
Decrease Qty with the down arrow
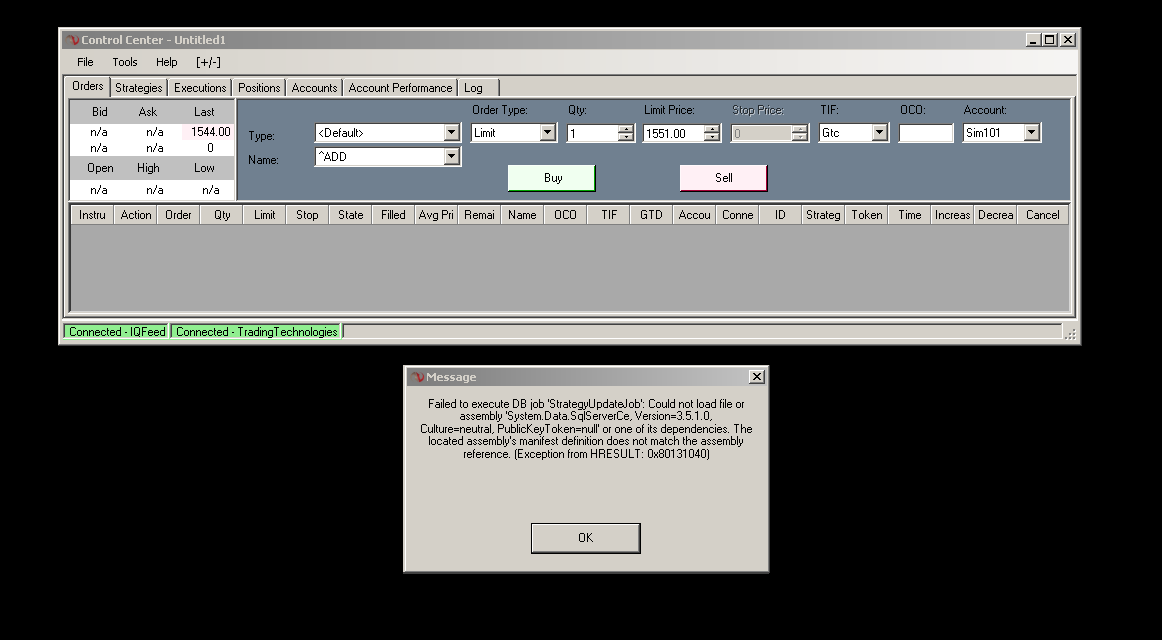[x=625, y=137]
